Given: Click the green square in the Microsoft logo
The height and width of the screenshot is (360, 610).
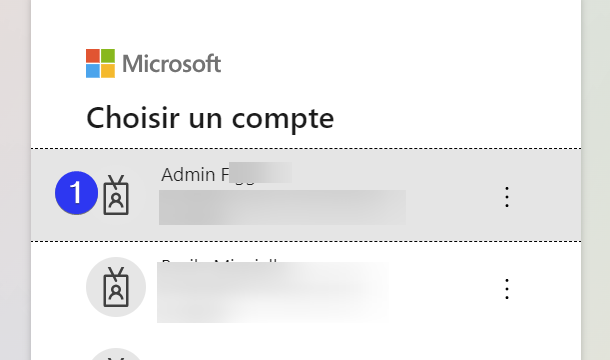Looking at the screenshot, I should point(108,56).
